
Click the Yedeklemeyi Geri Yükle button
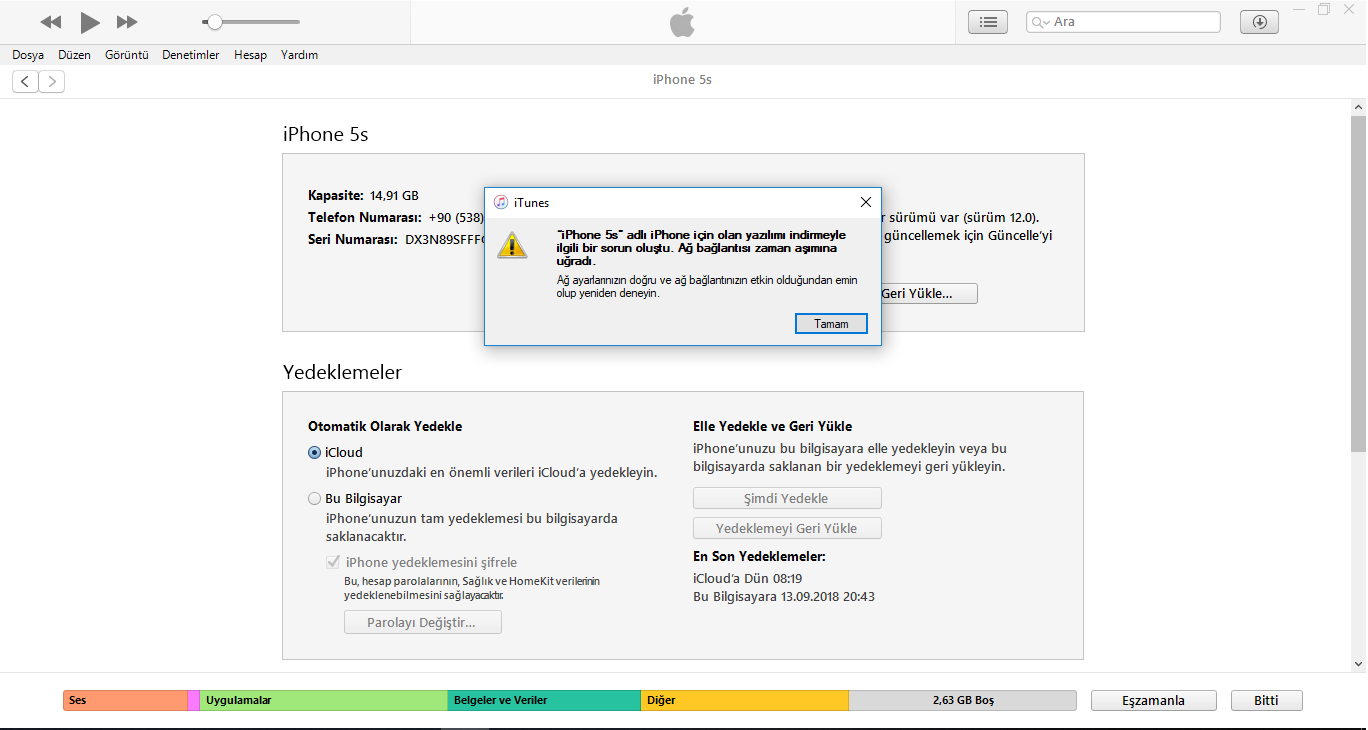pos(787,528)
